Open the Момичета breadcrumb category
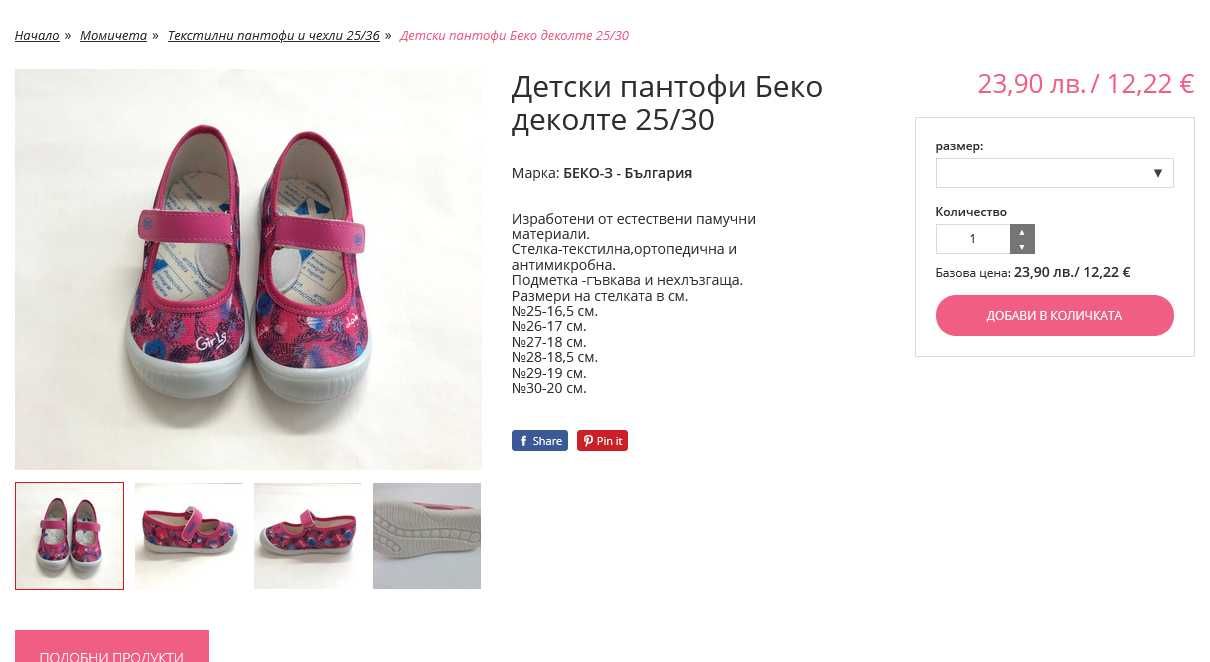This screenshot has width=1210, height=662. point(113,36)
